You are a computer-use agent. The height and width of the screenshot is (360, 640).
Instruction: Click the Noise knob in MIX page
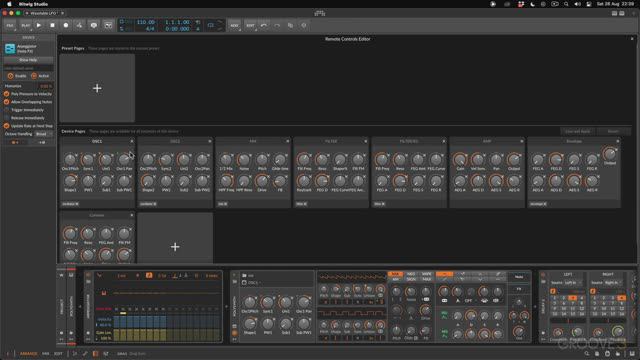244,160
